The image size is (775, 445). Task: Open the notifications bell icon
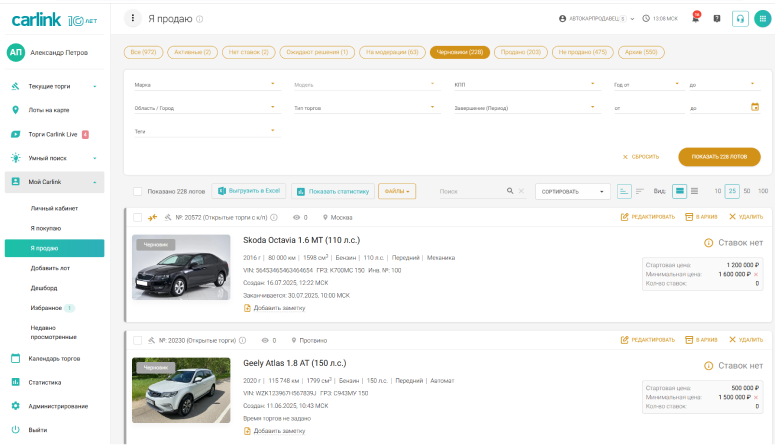point(695,19)
